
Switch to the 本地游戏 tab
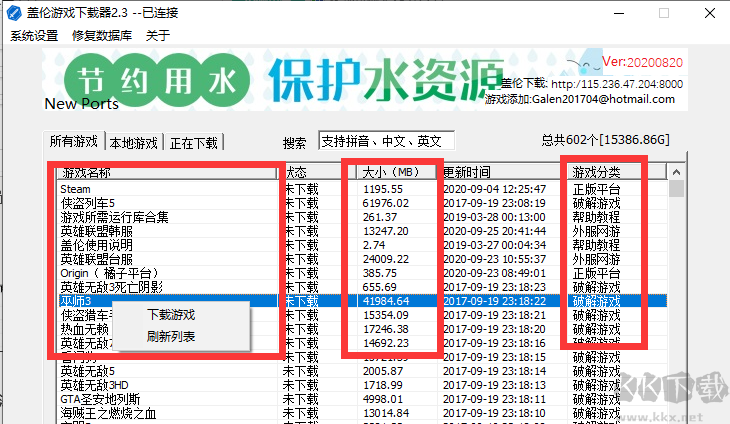tap(134, 143)
